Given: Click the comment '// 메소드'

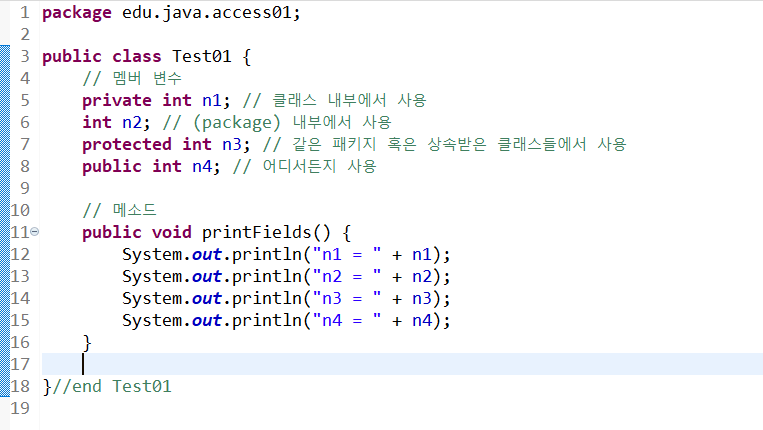Looking at the screenshot, I should pyautogui.click(x=119, y=210).
